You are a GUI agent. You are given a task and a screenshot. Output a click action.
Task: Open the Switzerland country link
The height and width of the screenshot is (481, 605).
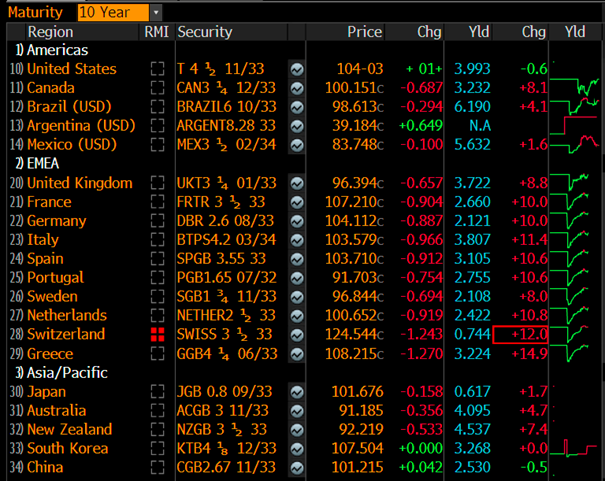[x=66, y=334]
